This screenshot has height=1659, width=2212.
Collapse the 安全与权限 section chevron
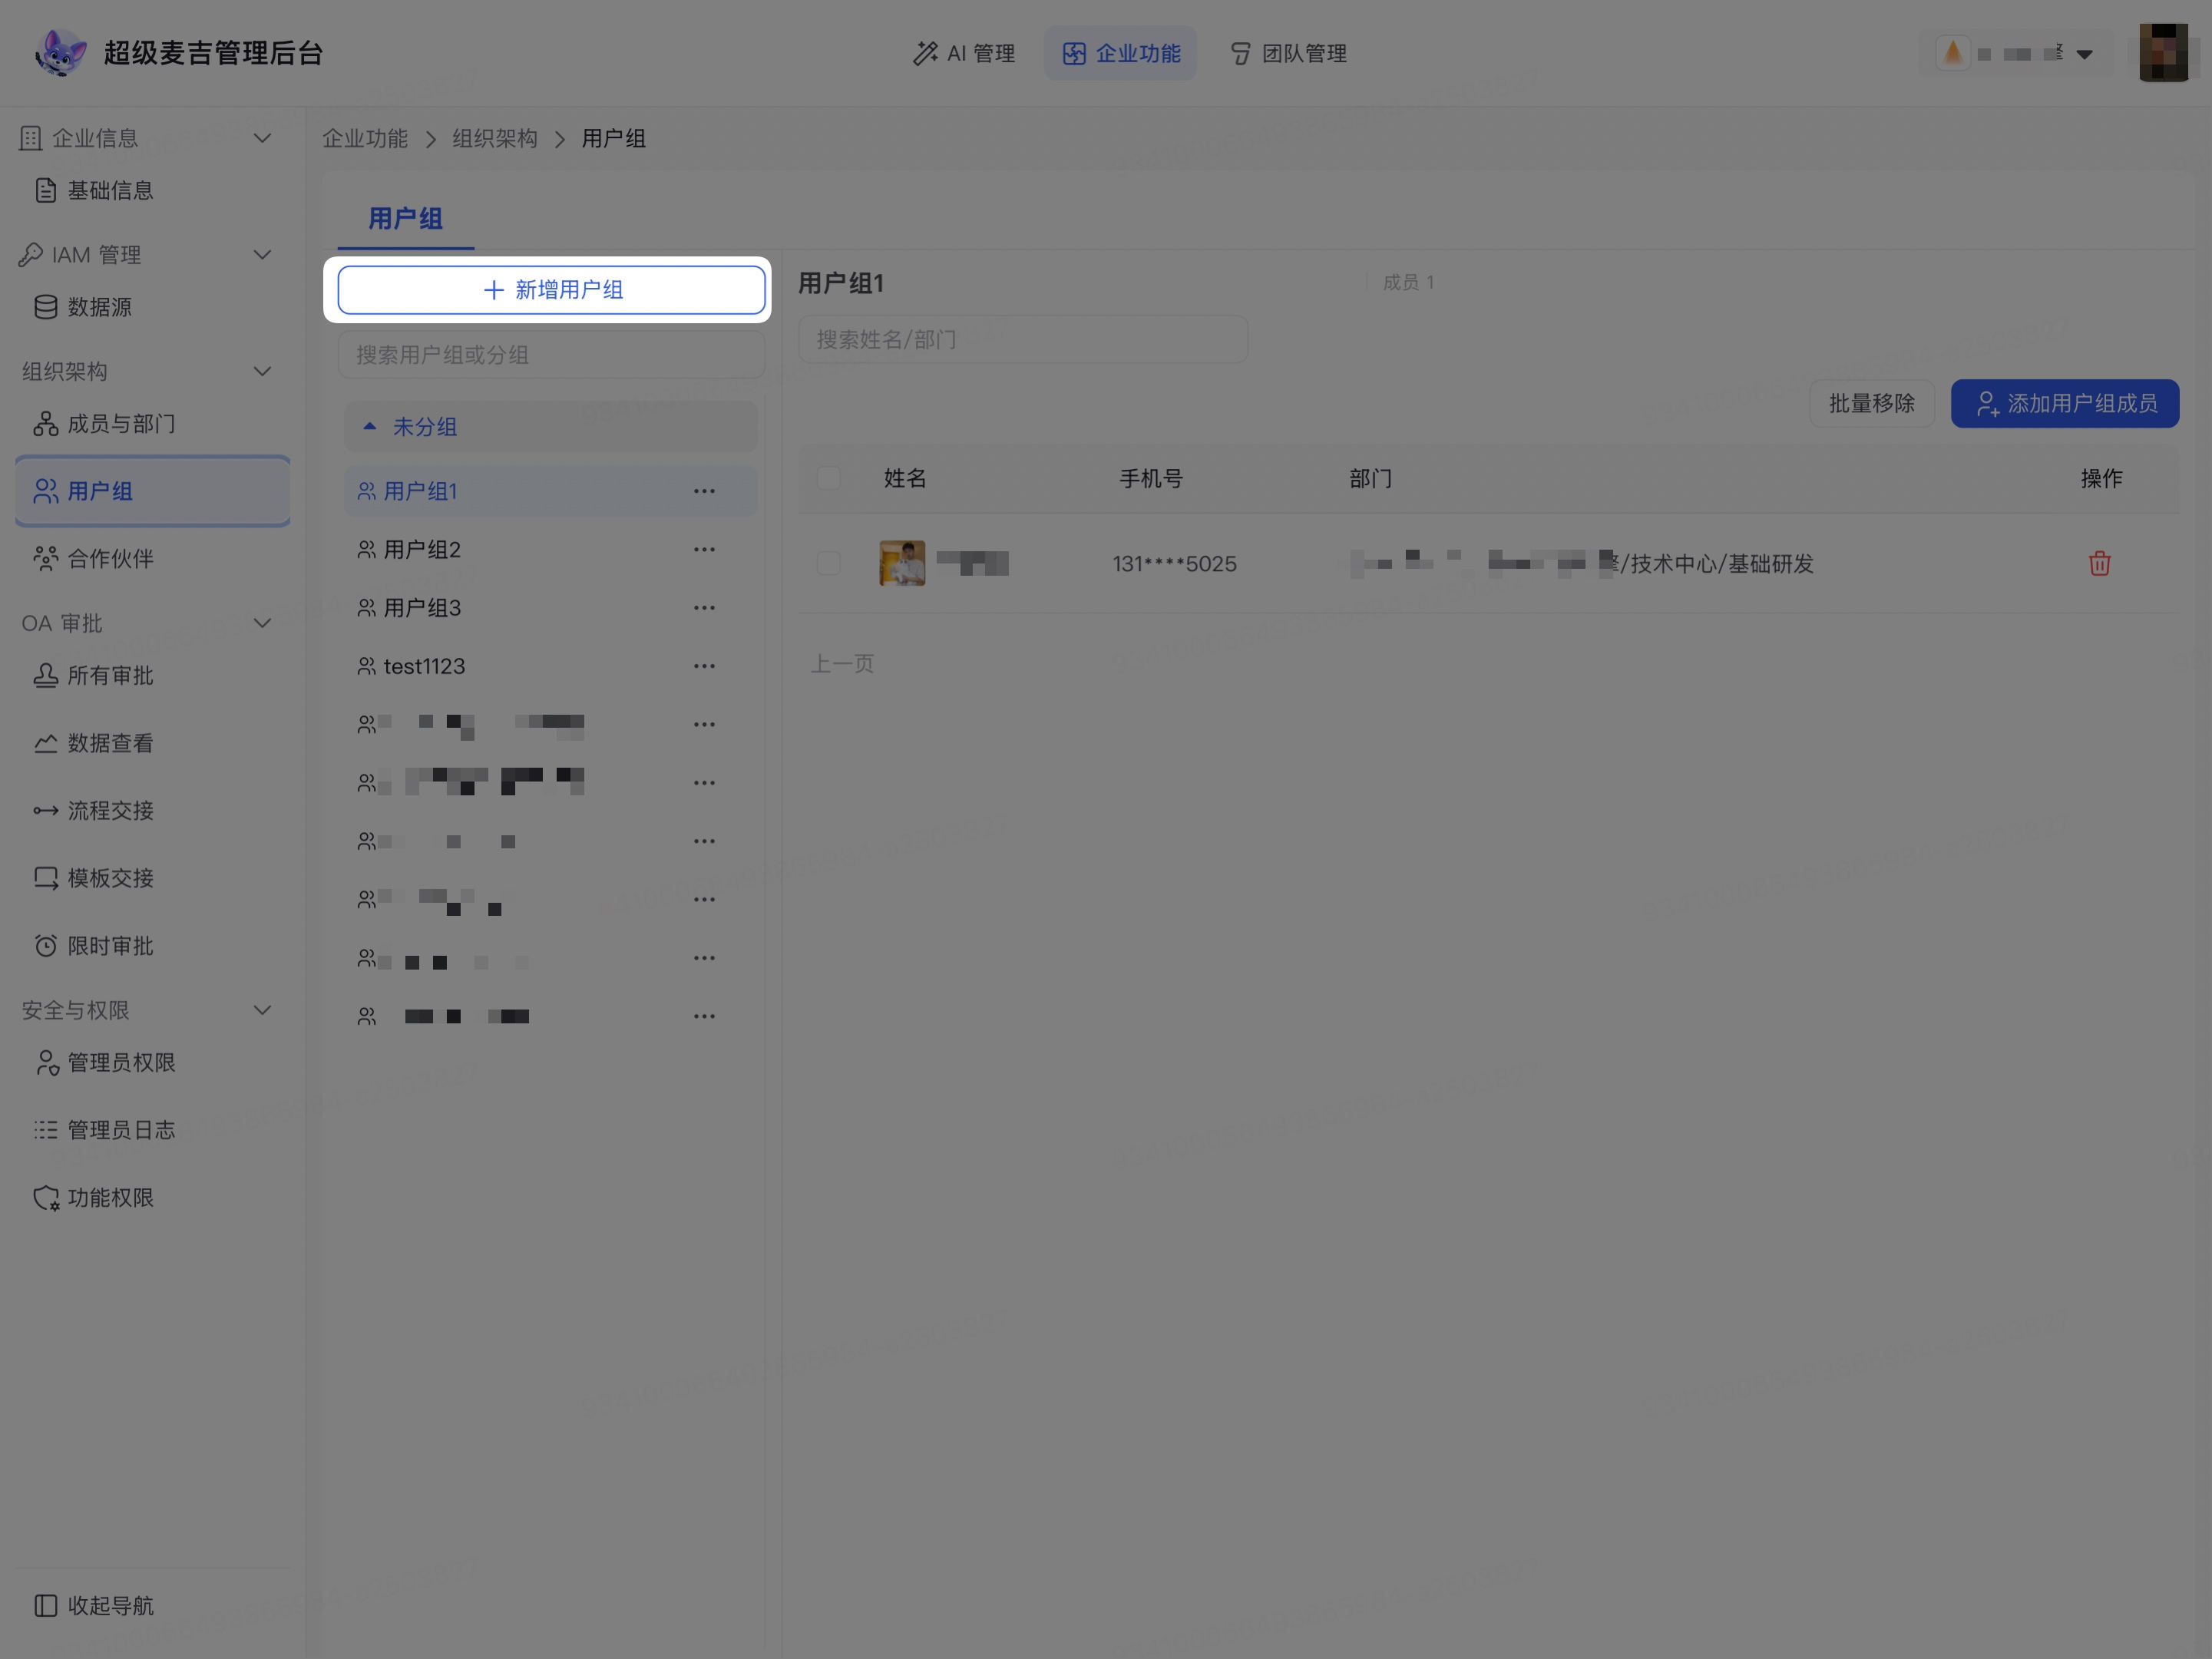coord(262,1010)
